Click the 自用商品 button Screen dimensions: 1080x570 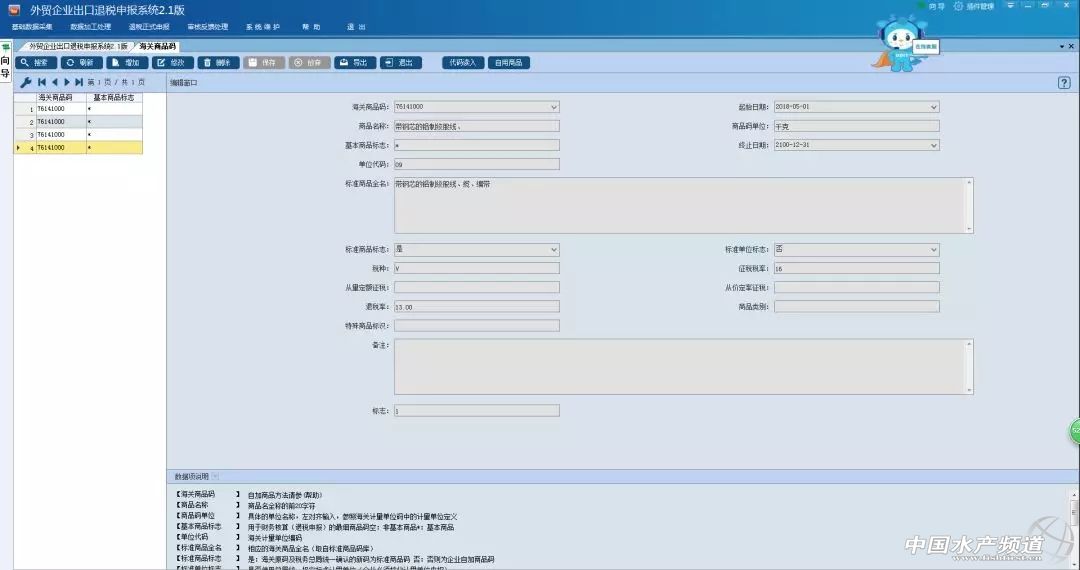[x=509, y=63]
